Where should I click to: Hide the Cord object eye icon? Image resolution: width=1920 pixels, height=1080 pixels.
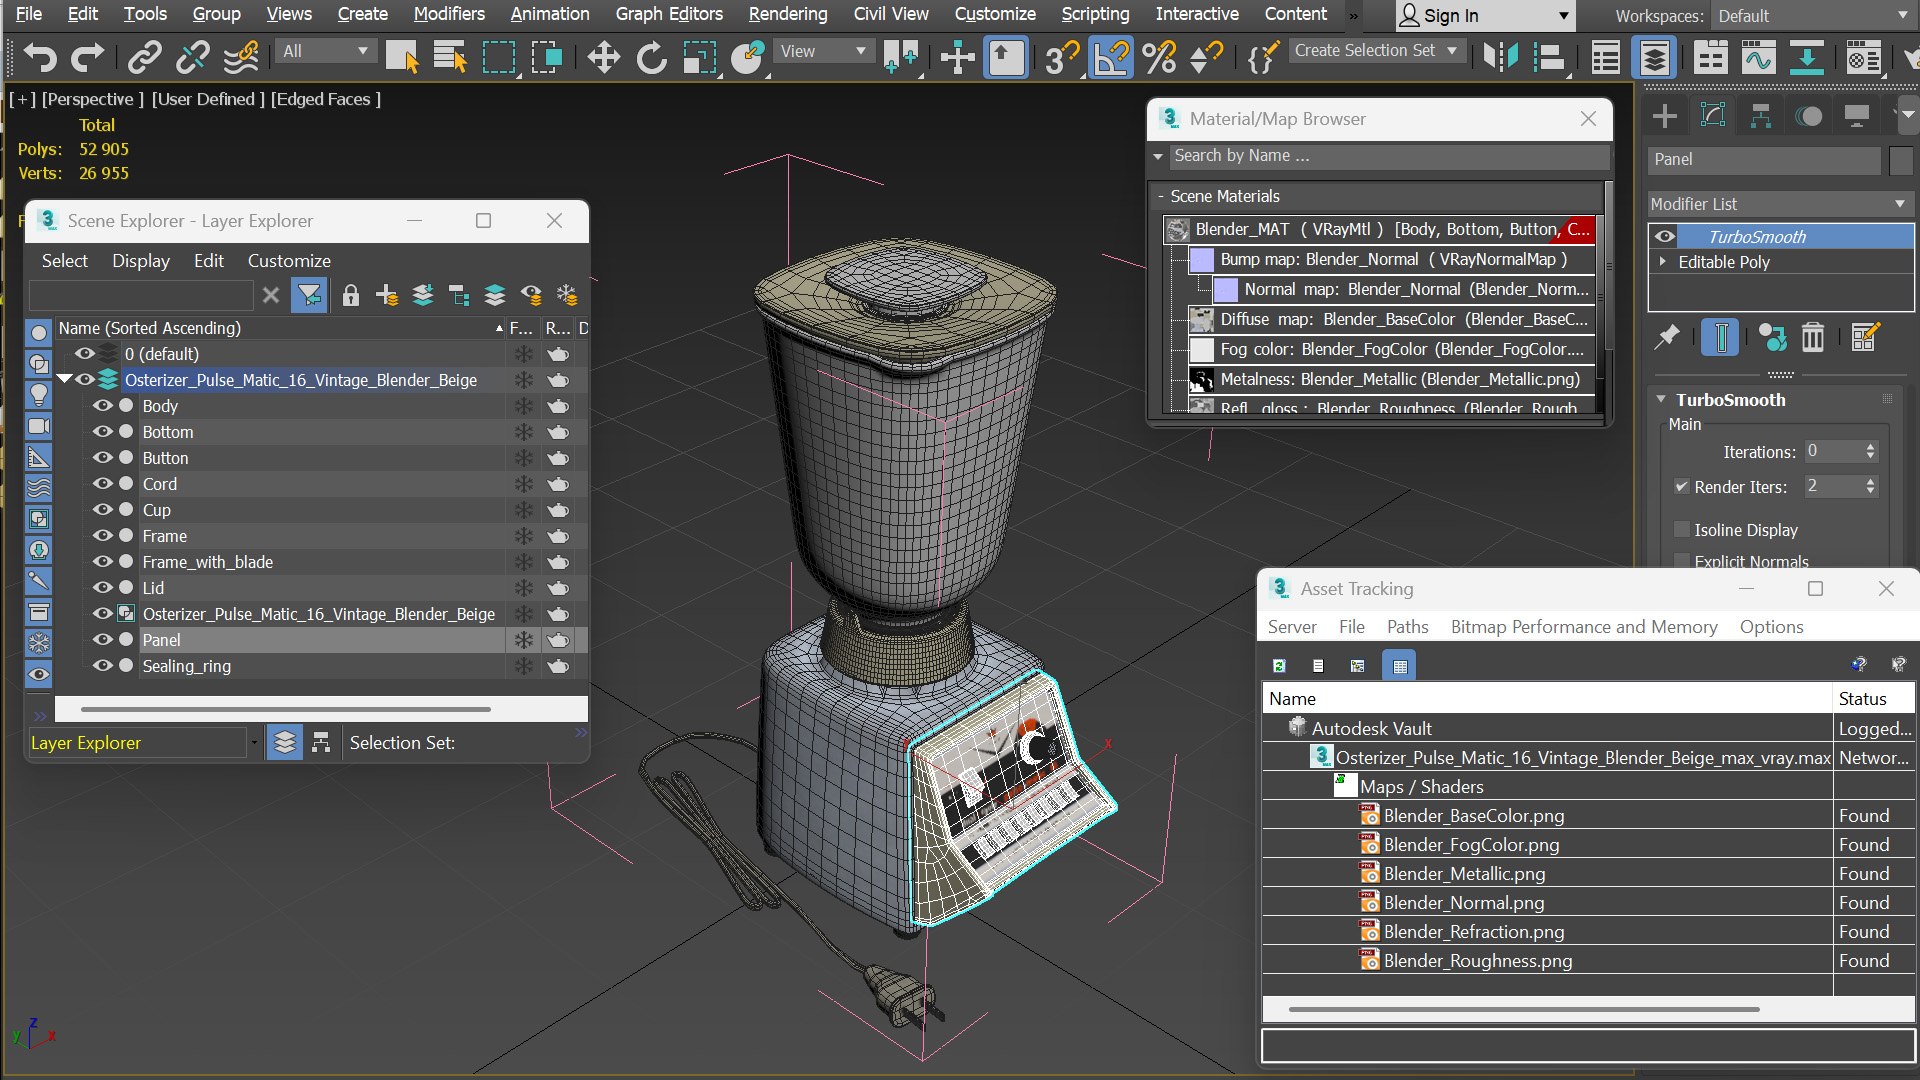(102, 484)
